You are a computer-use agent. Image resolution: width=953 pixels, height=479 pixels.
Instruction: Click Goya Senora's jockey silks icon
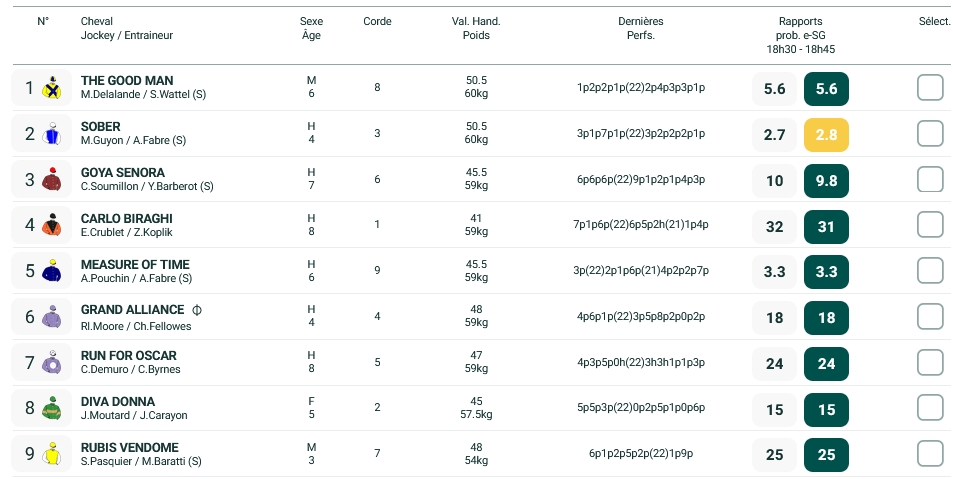pyautogui.click(x=52, y=181)
